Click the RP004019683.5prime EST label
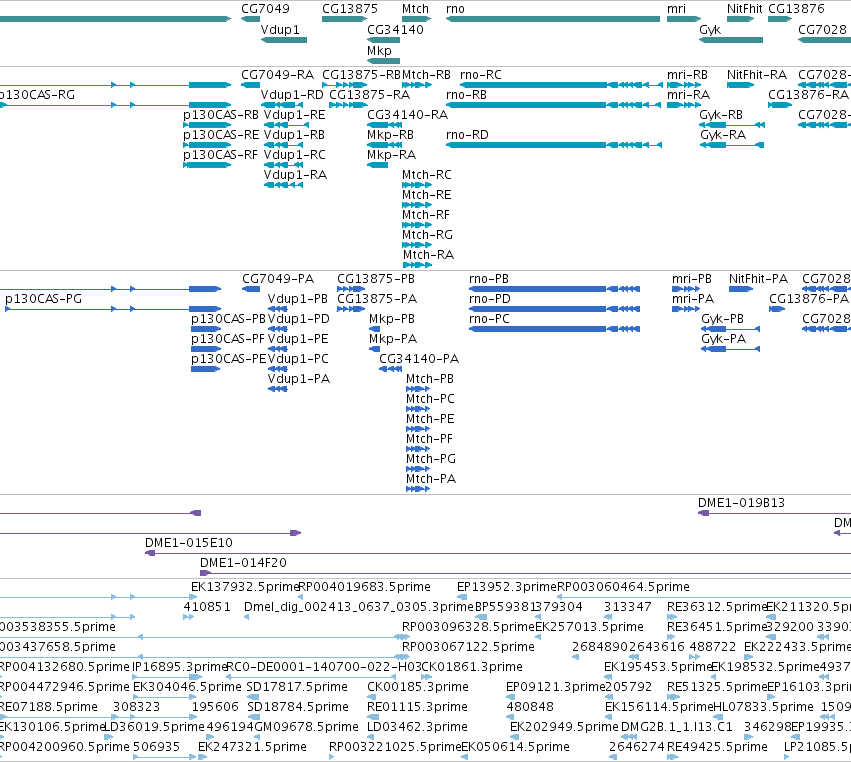851x762 pixels. tap(365, 587)
